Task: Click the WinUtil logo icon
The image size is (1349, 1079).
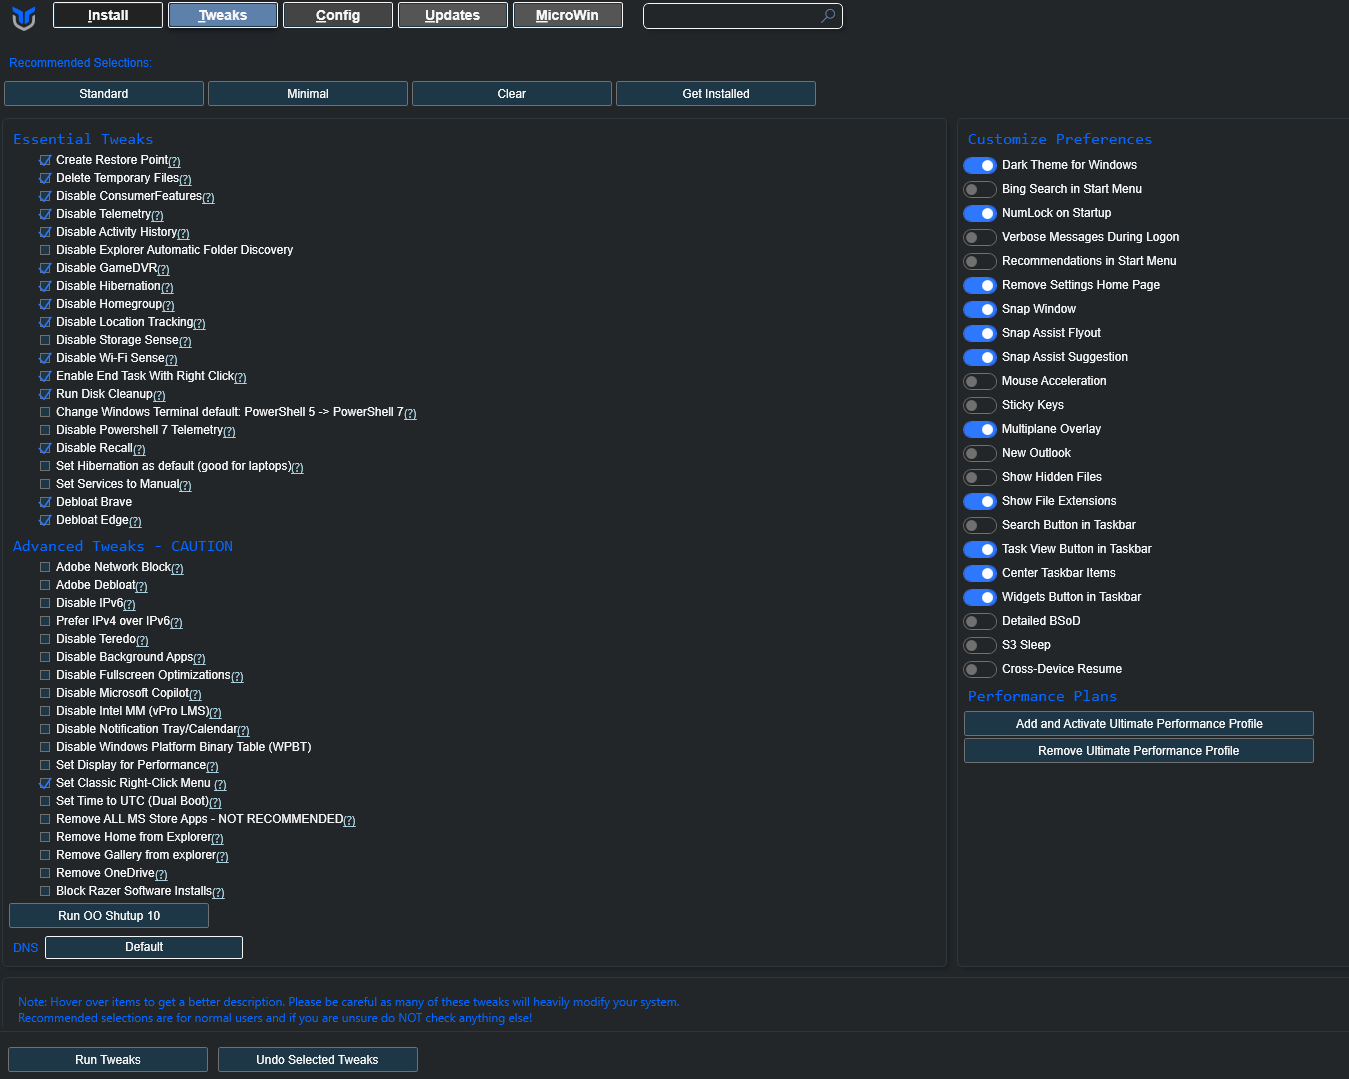Action: pos(24,17)
